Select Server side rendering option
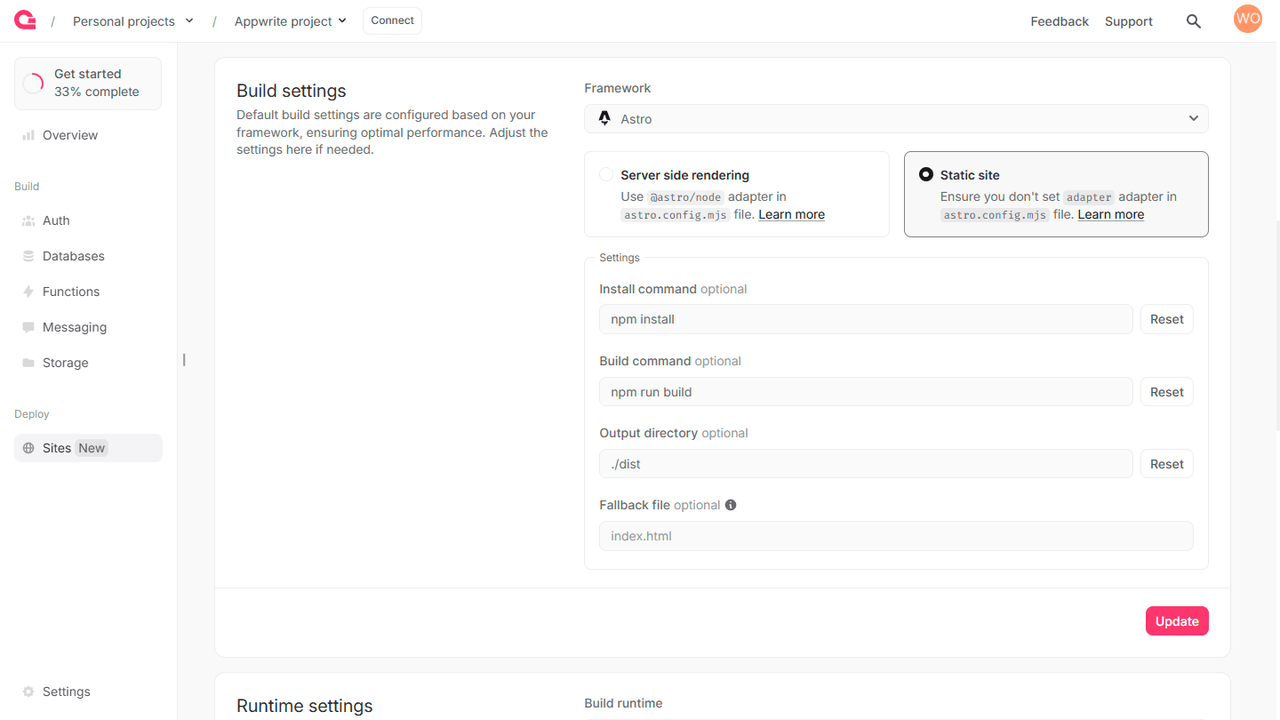This screenshot has width=1280, height=720. coord(606,175)
